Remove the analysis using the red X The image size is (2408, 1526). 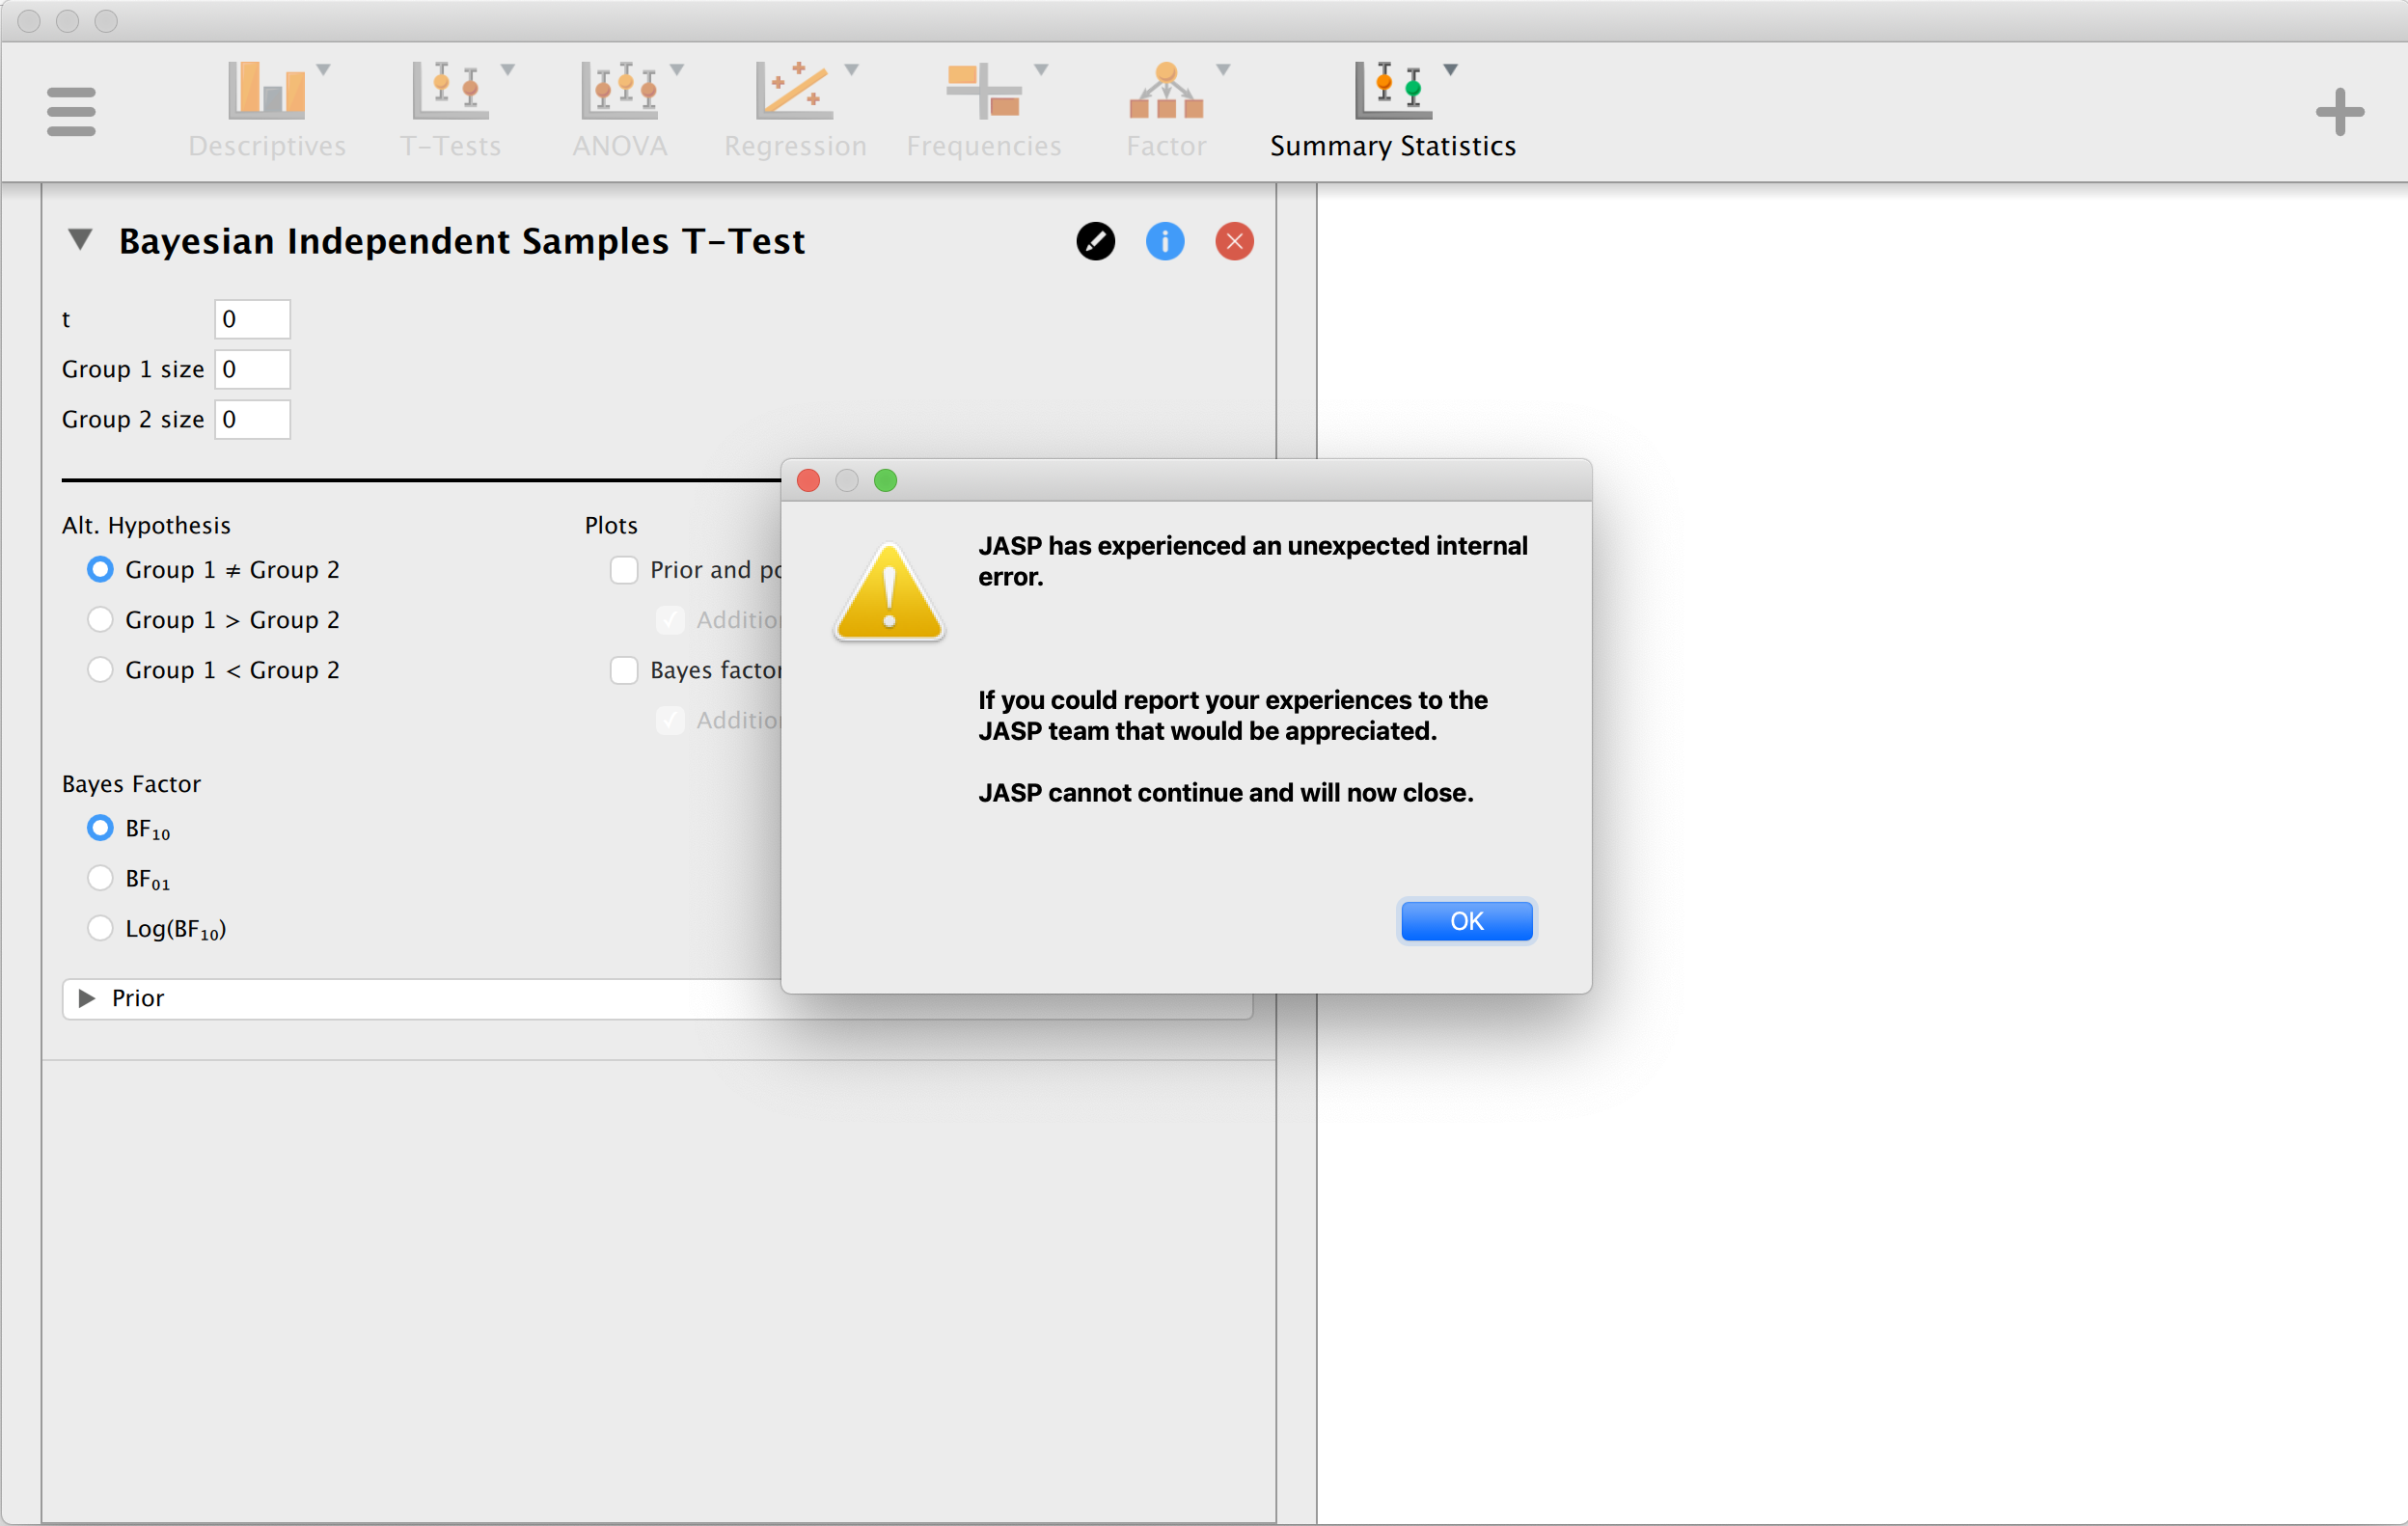click(x=1233, y=241)
